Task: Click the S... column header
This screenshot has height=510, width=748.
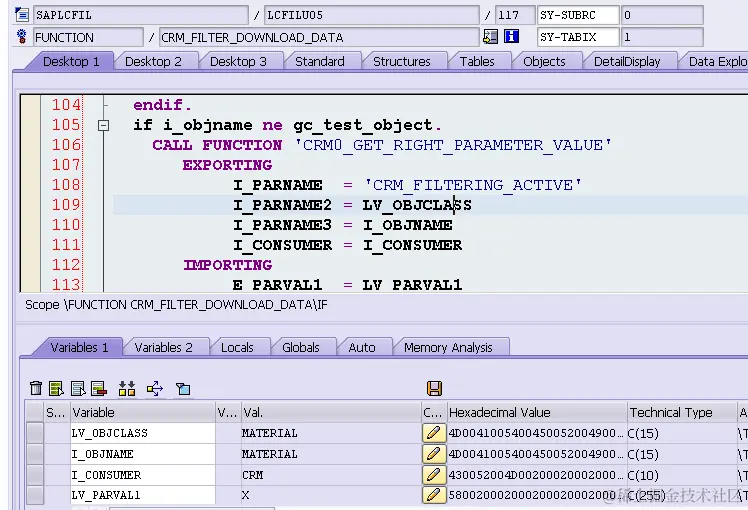Action: pyautogui.click(x=56, y=412)
